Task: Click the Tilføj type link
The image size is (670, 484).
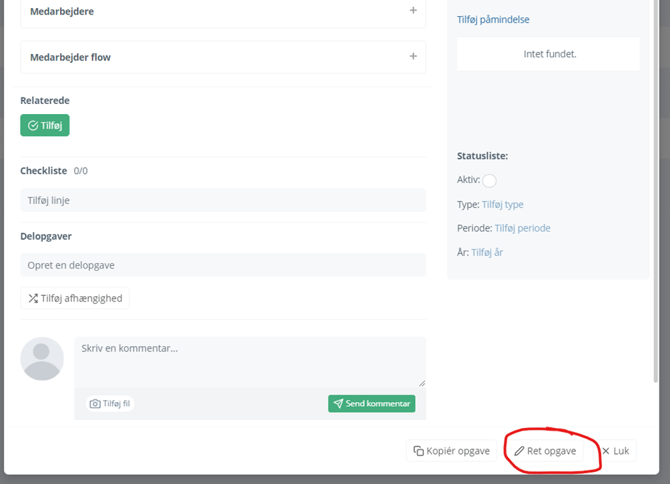Action: pyautogui.click(x=502, y=204)
